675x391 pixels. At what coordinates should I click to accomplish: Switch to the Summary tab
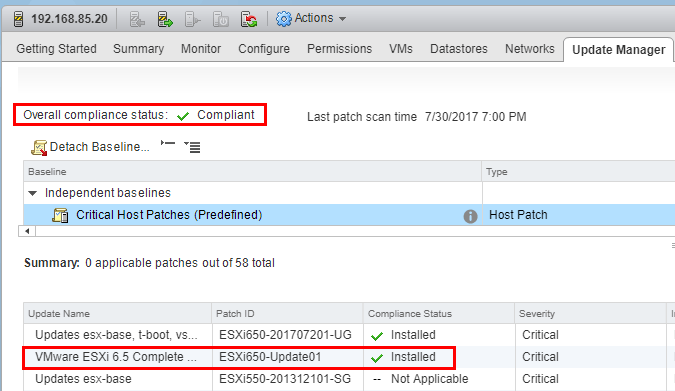[x=139, y=49]
